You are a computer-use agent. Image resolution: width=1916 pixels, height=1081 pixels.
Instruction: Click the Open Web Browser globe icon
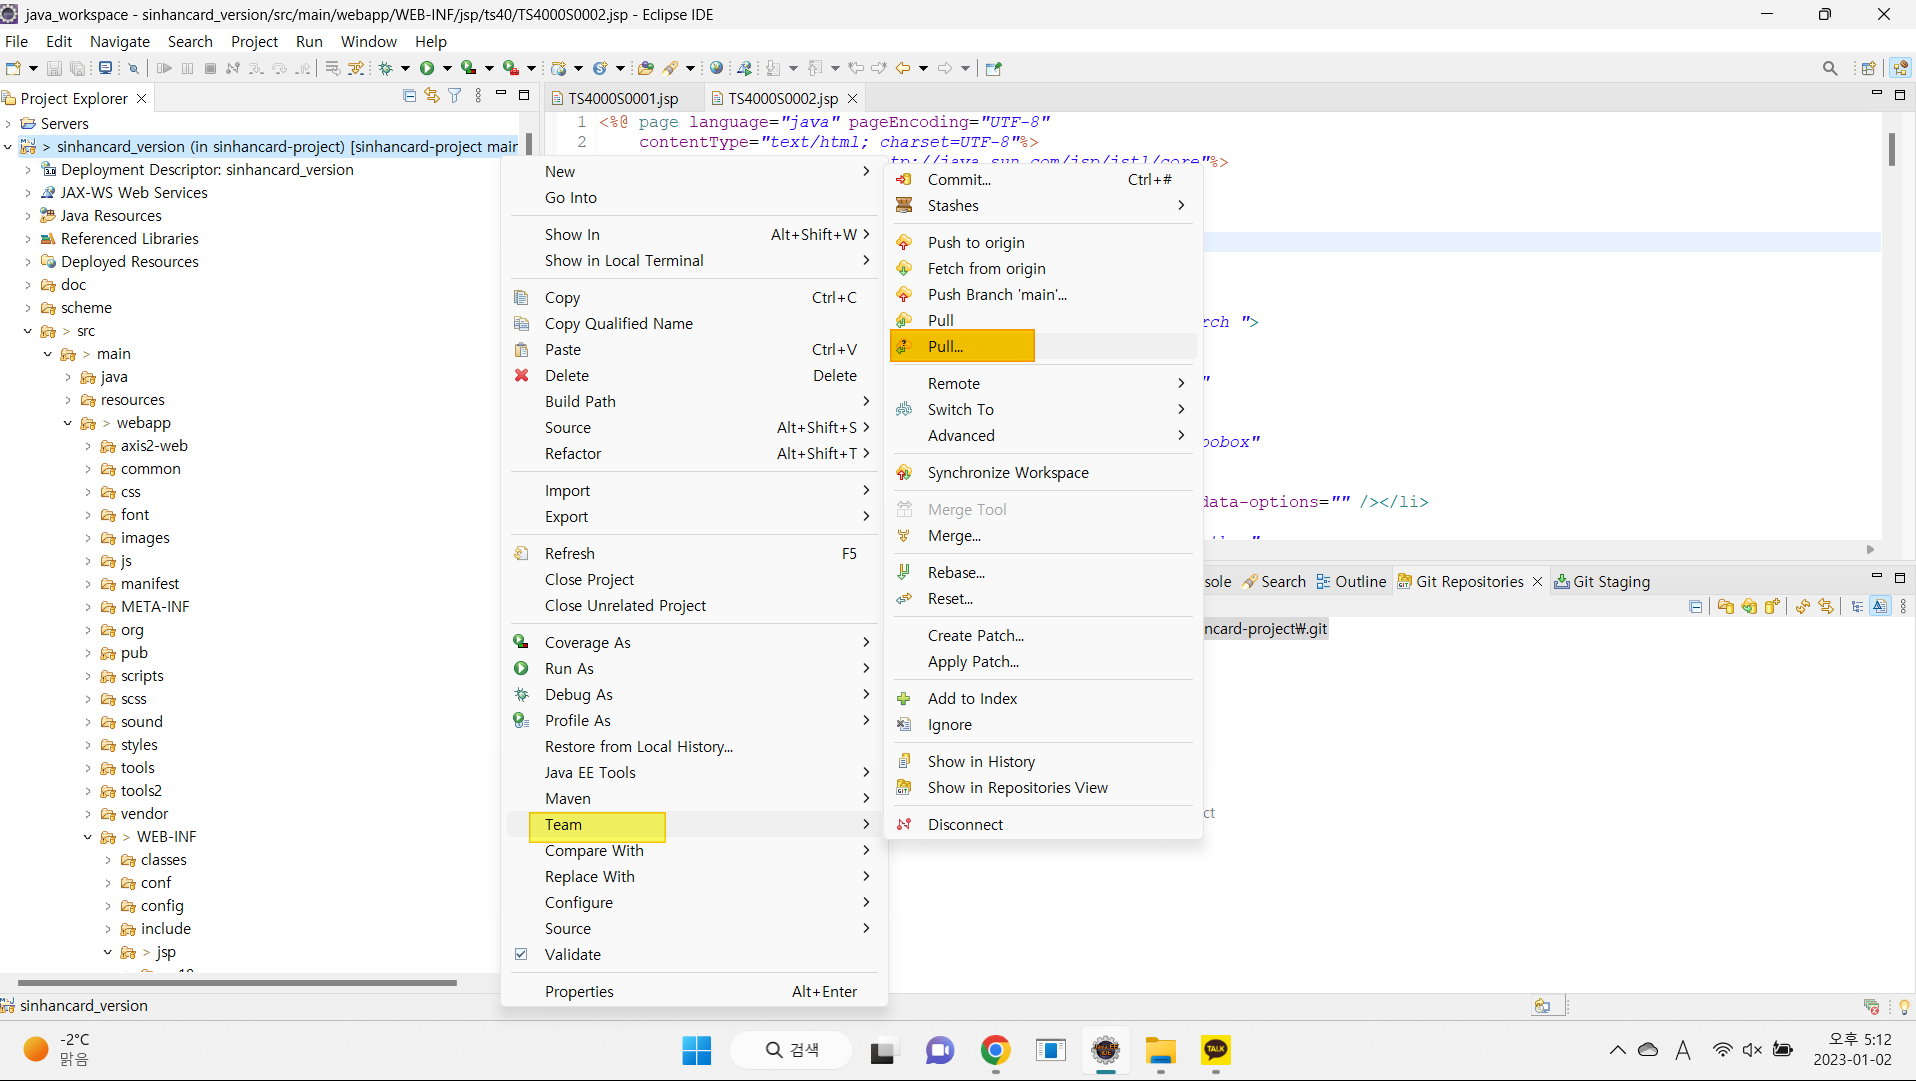click(716, 68)
